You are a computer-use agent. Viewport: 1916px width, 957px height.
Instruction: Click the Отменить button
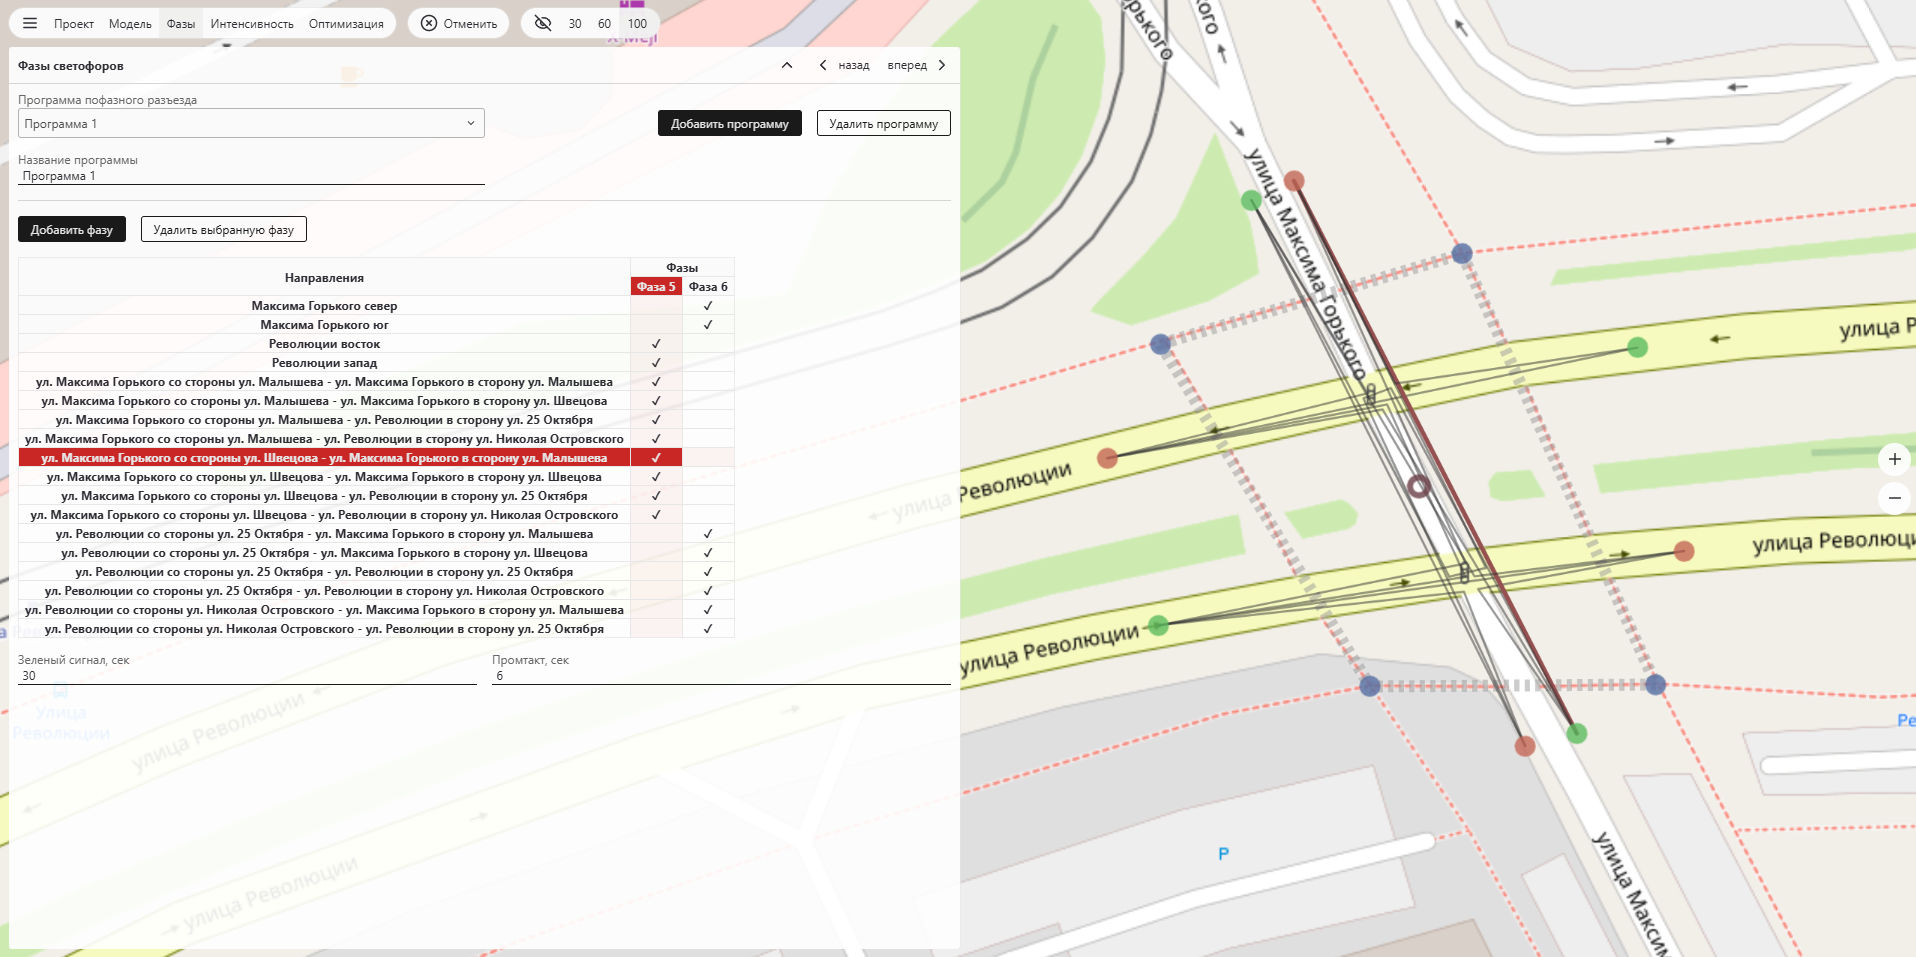tap(459, 23)
